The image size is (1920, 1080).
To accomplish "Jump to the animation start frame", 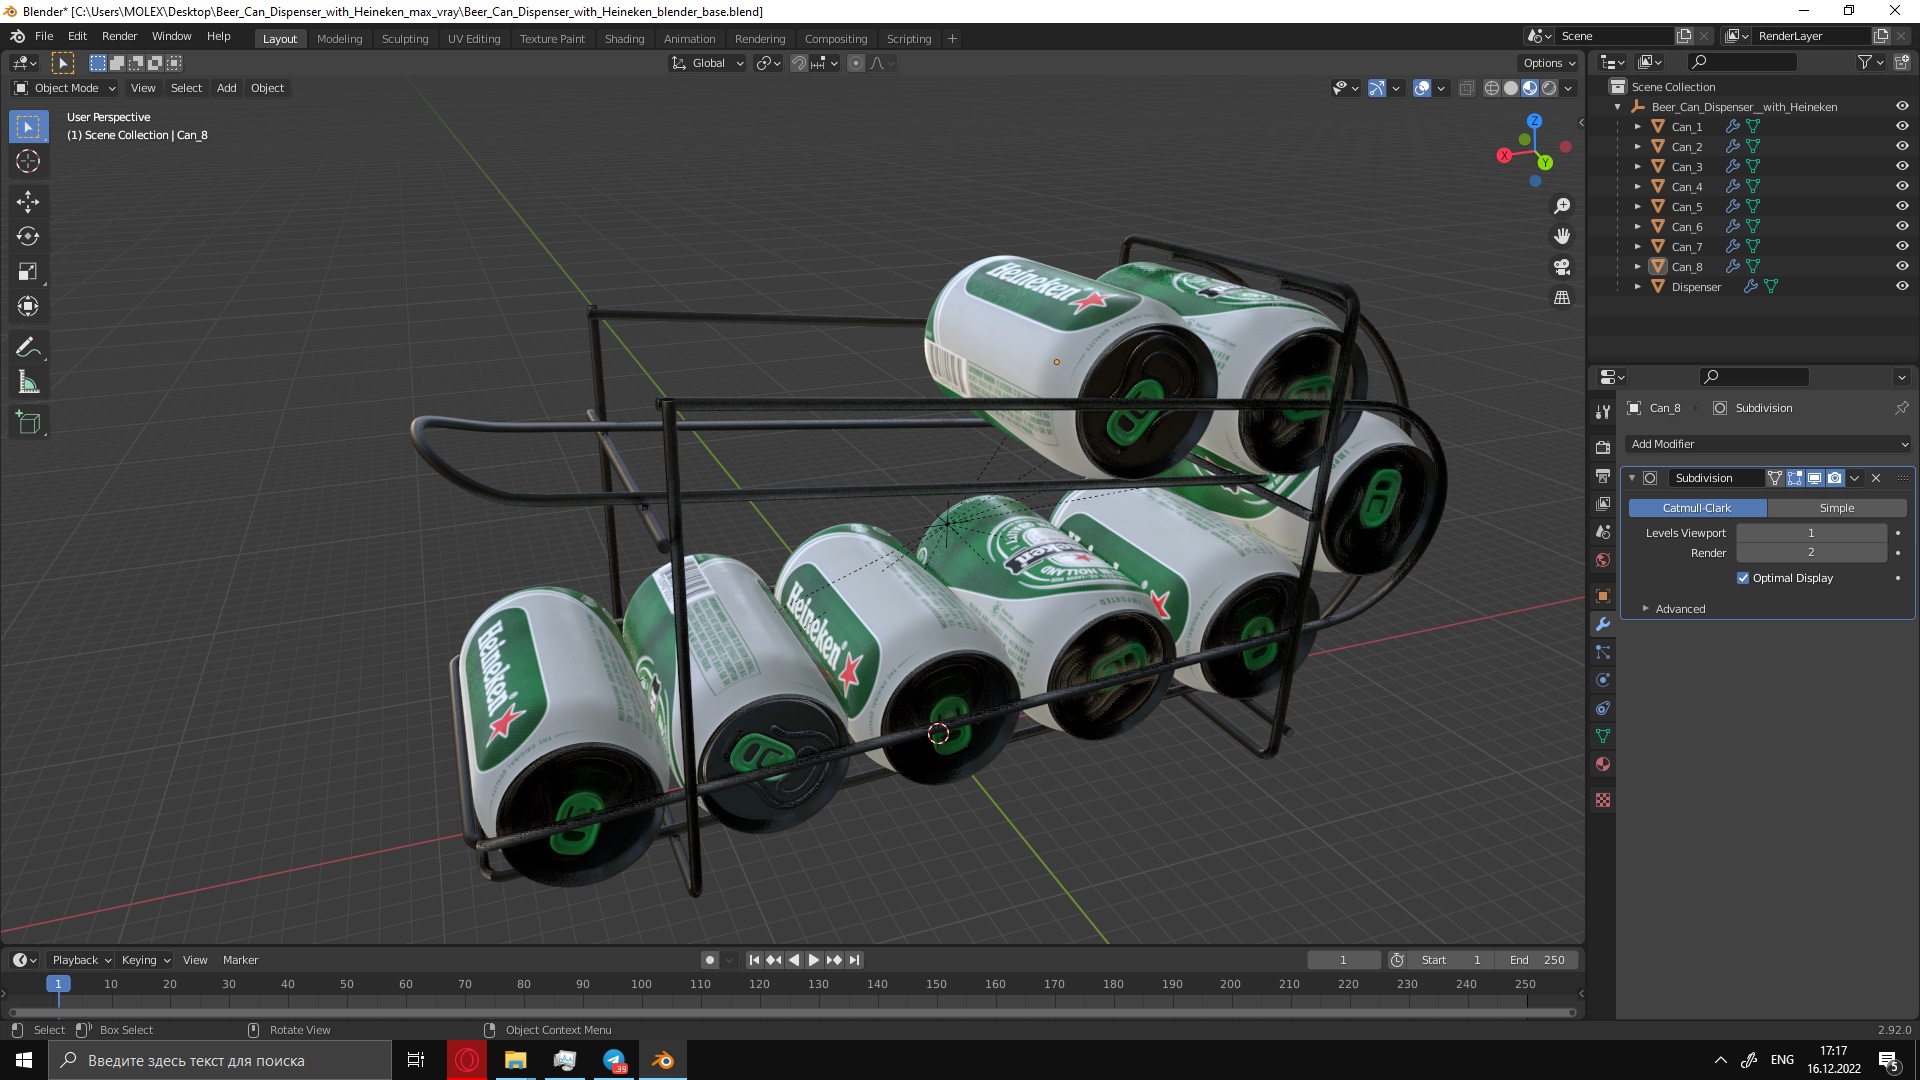I will (x=754, y=960).
